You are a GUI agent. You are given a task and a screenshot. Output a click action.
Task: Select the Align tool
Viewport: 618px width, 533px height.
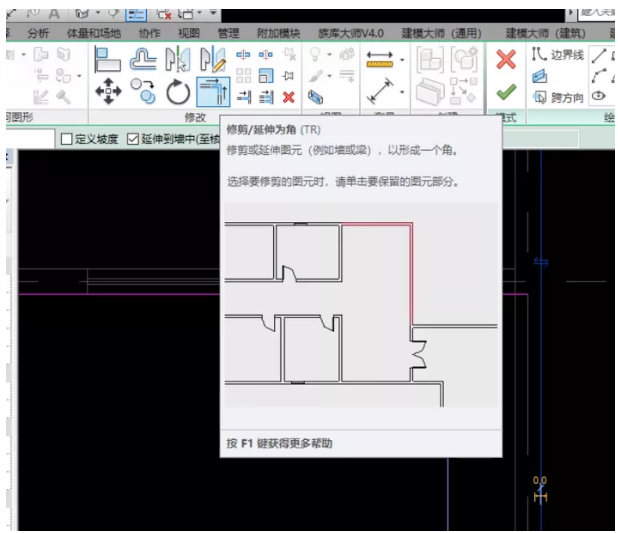click(108, 59)
